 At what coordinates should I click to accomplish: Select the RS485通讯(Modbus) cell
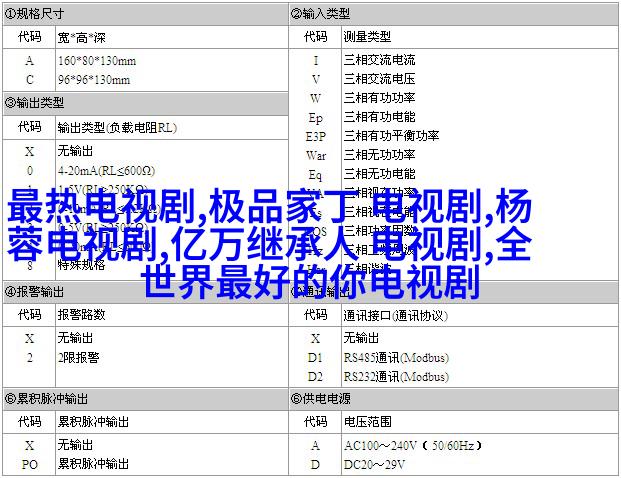(396, 357)
